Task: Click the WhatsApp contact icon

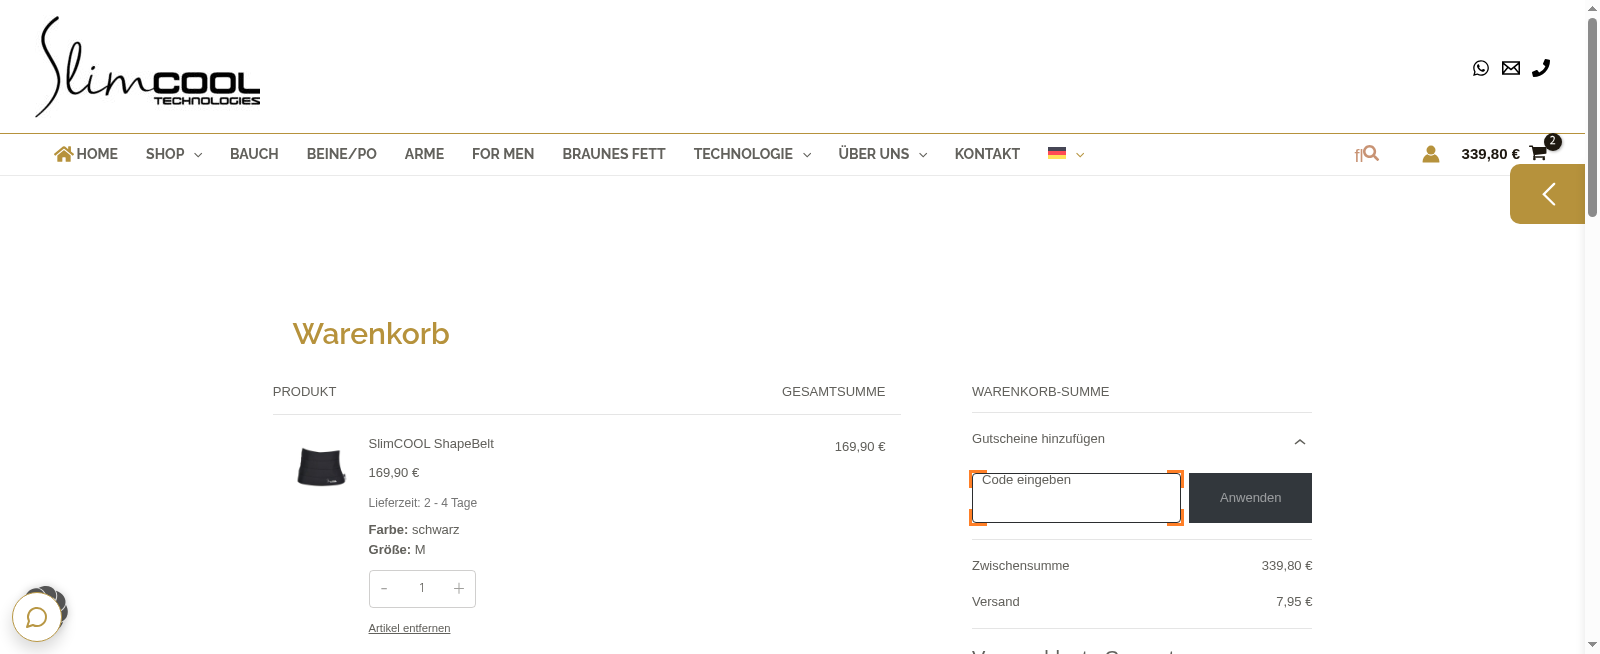Action: tap(1480, 68)
